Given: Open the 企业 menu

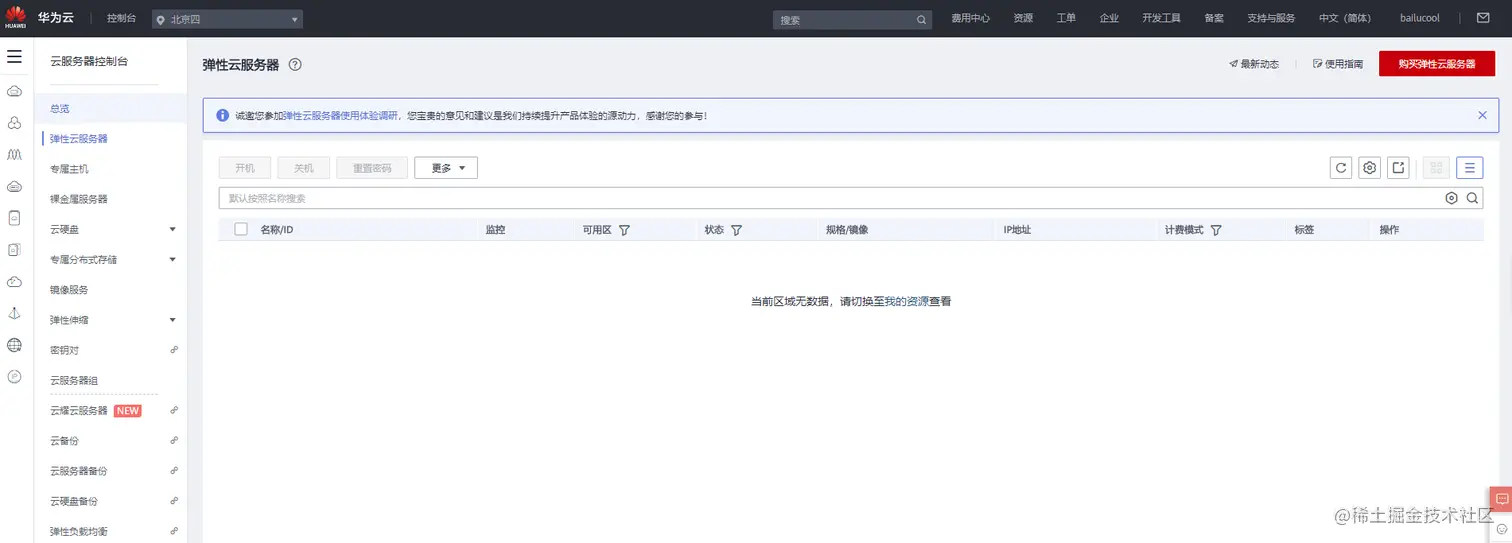Looking at the screenshot, I should click(1109, 19).
